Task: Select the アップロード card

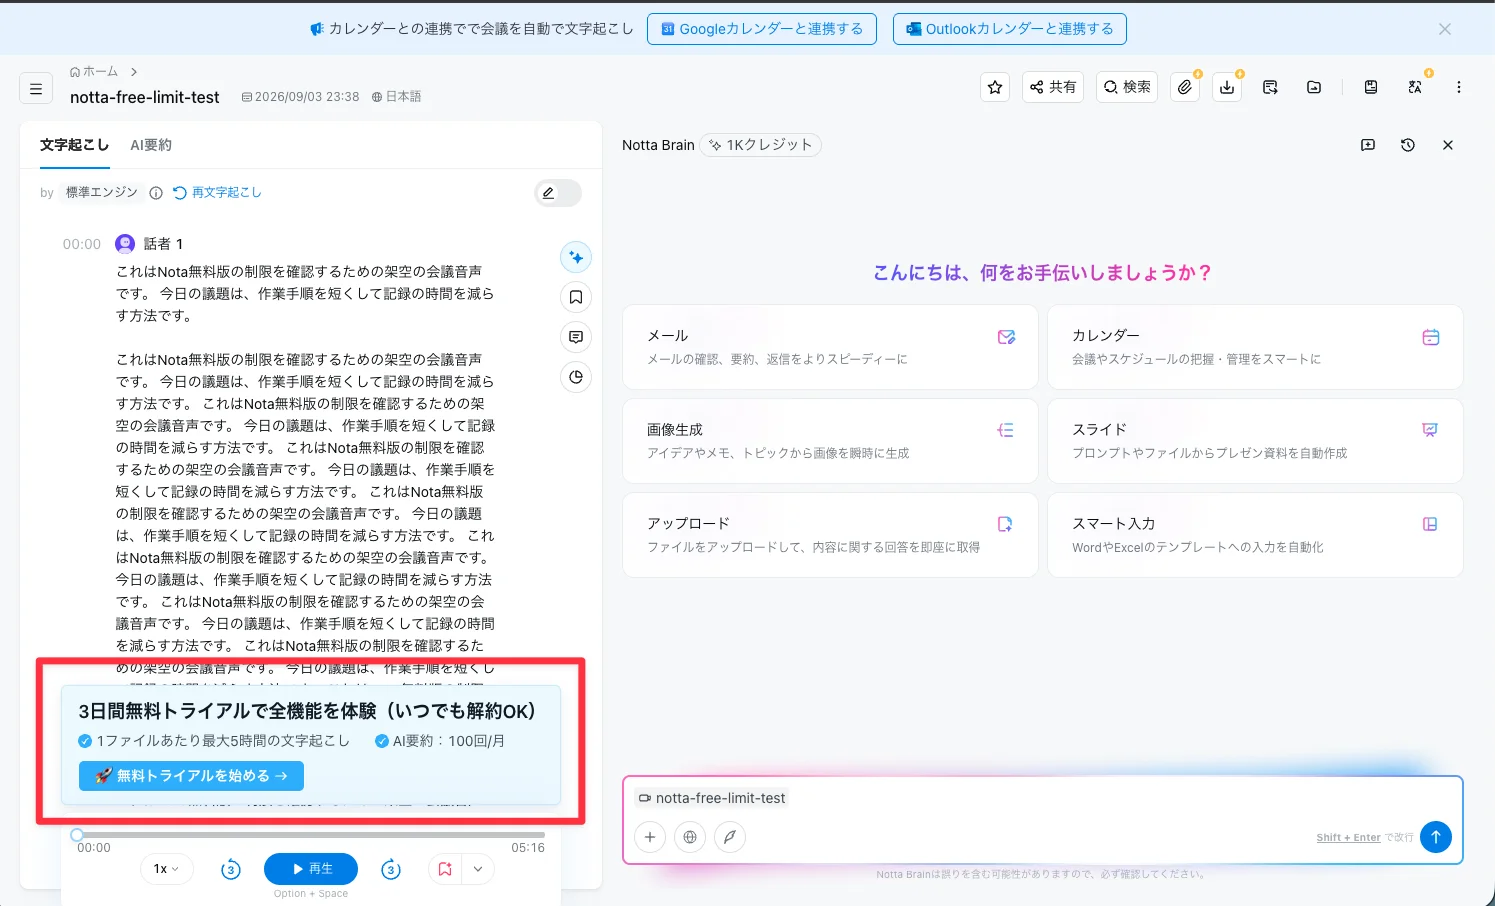Action: click(x=830, y=535)
